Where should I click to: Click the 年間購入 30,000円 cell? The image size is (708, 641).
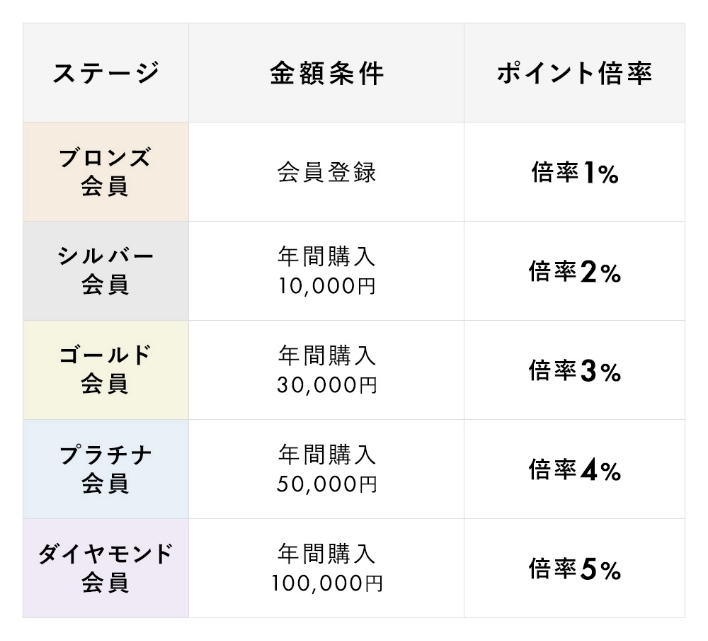326,370
